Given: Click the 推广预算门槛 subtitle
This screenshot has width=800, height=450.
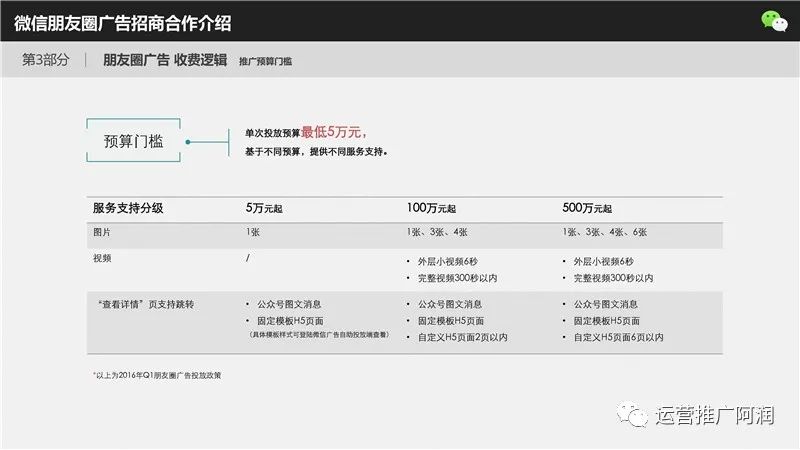Looking at the screenshot, I should [265, 61].
